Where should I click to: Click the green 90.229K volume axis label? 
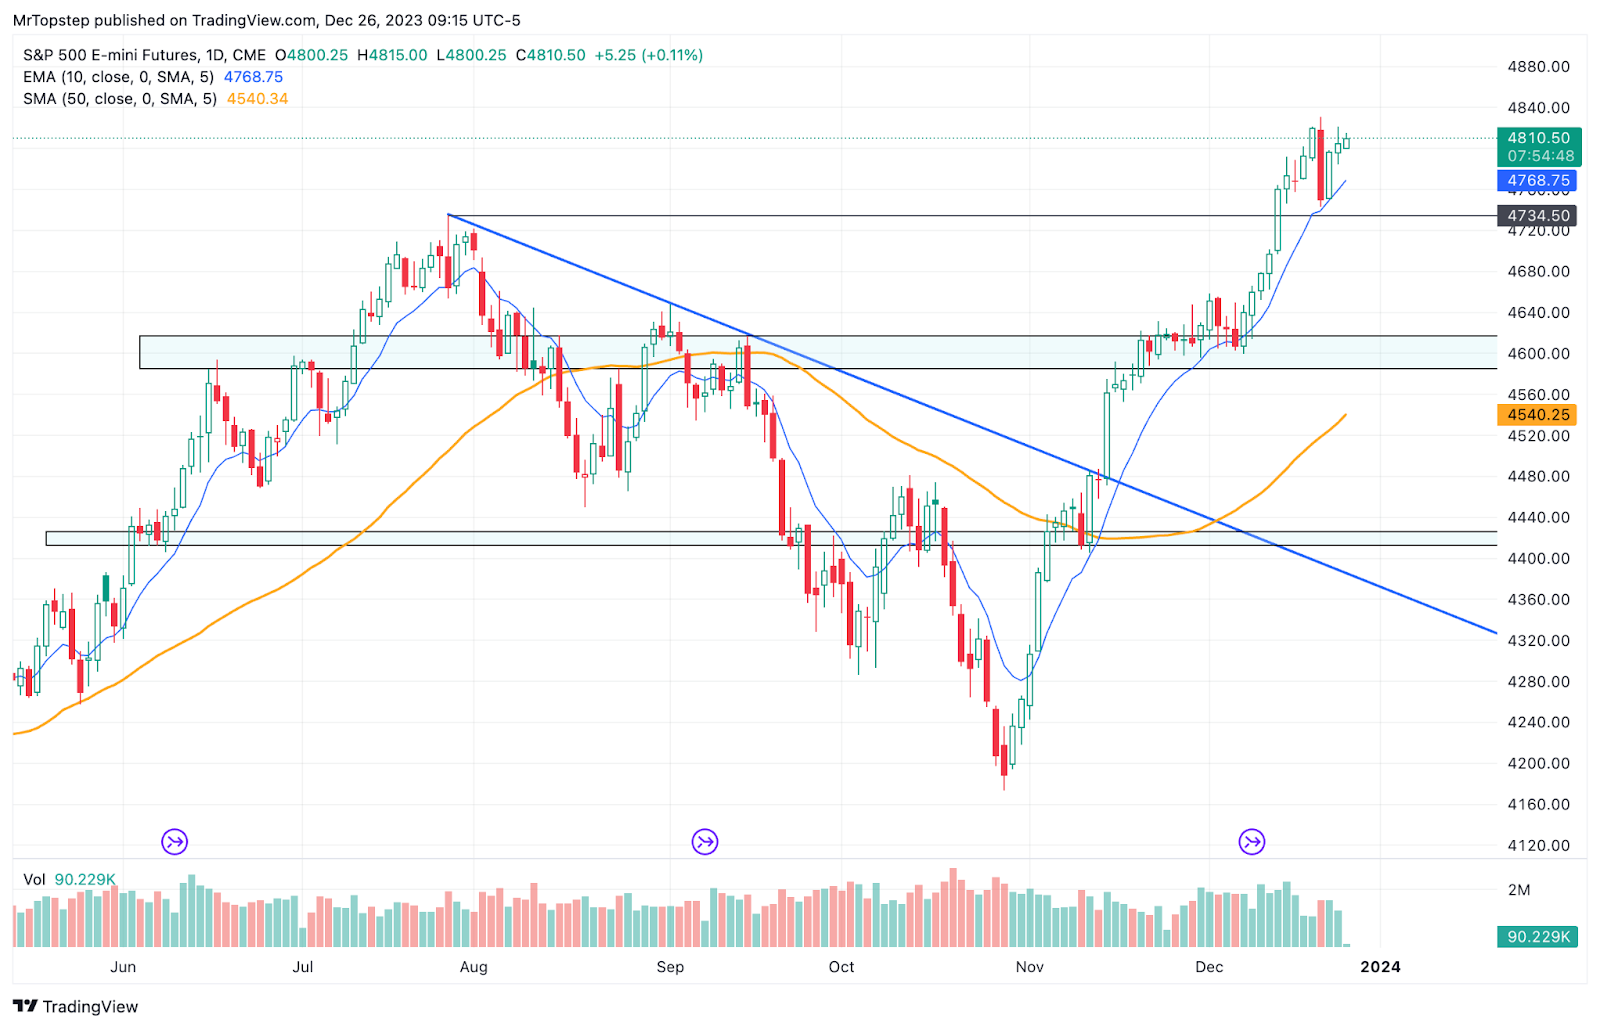click(x=1538, y=937)
